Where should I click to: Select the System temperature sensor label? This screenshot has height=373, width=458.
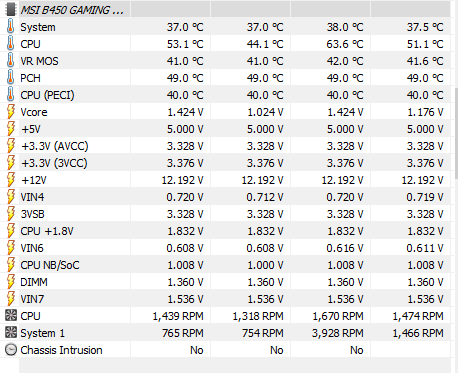[38, 27]
